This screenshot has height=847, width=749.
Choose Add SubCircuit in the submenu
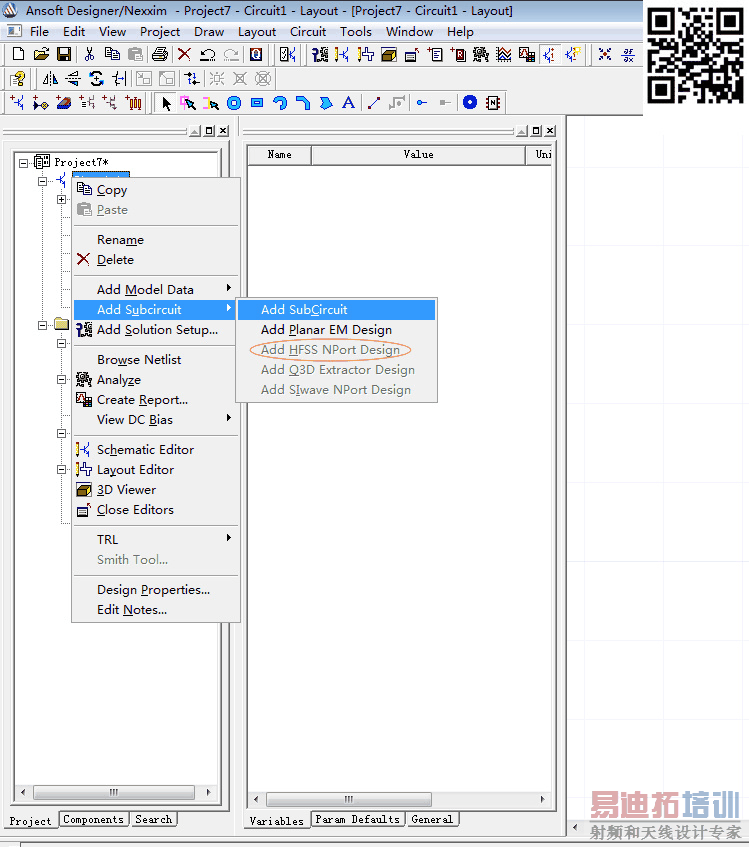pos(336,310)
